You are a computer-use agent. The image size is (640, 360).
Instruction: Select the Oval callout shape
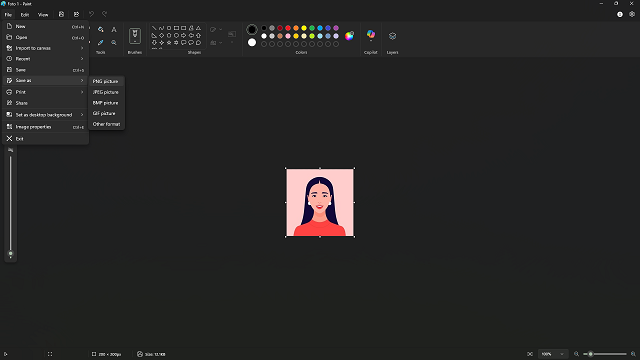click(x=191, y=42)
